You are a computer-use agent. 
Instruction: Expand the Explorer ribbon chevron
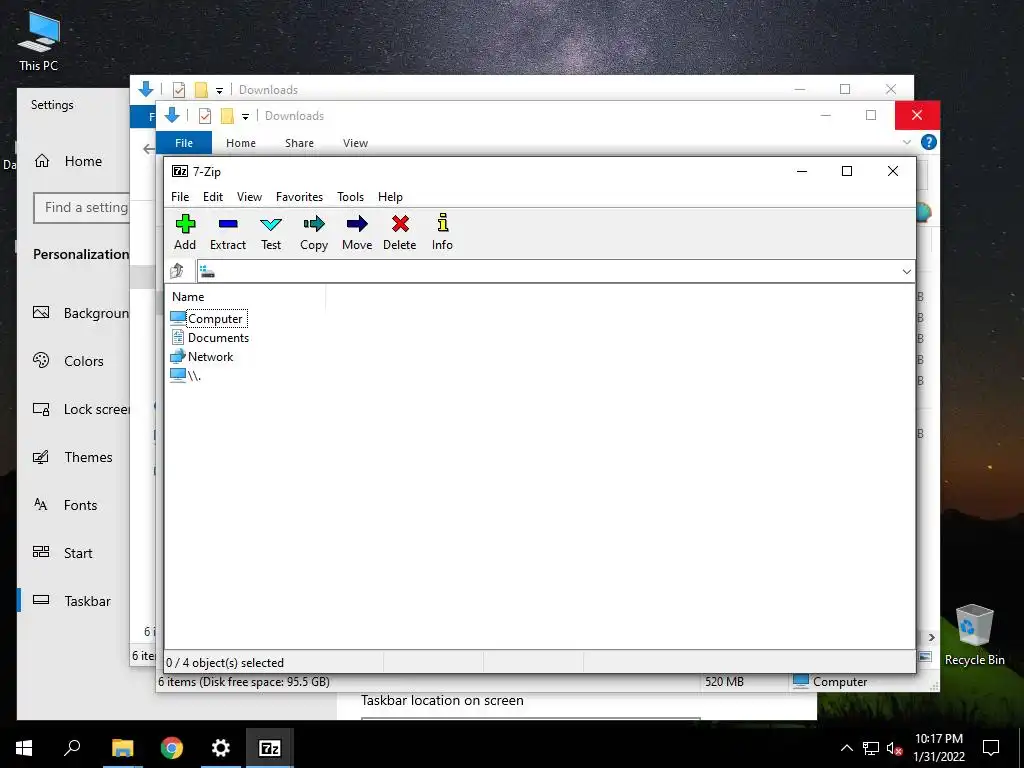pos(906,142)
